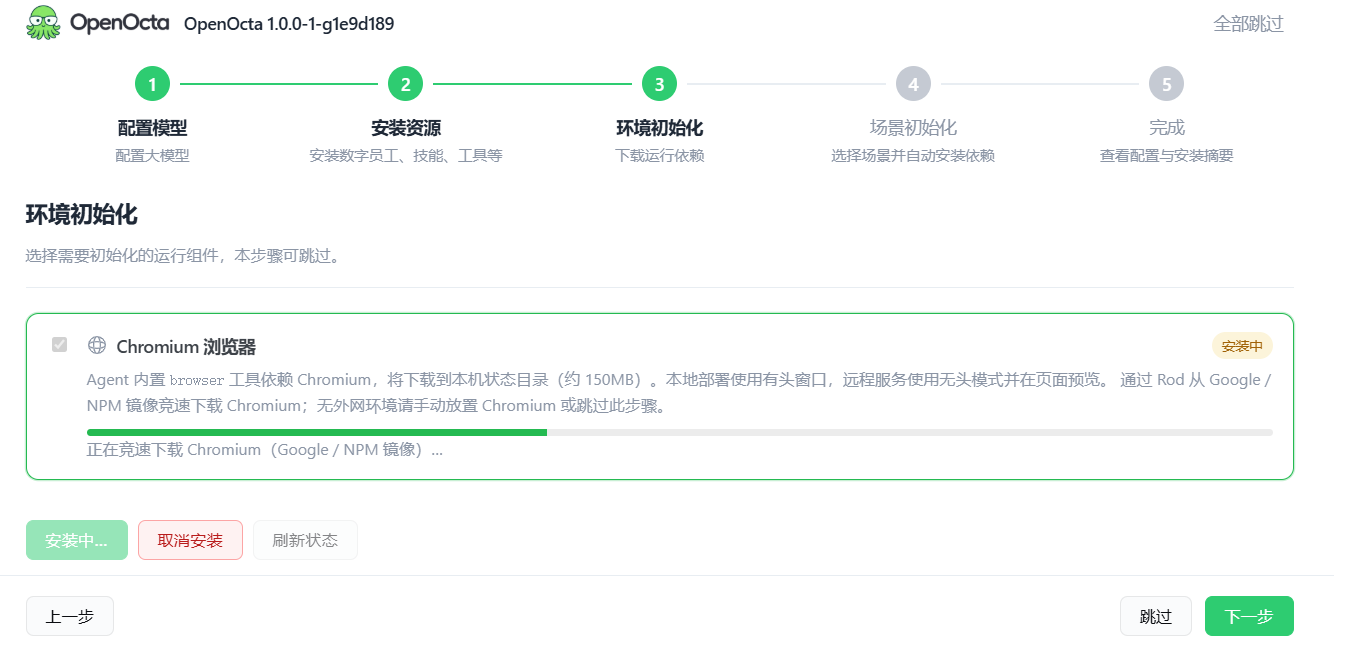Click step description 下载运行依赖
Viewport: 1345px width, 660px height.
[x=659, y=156]
